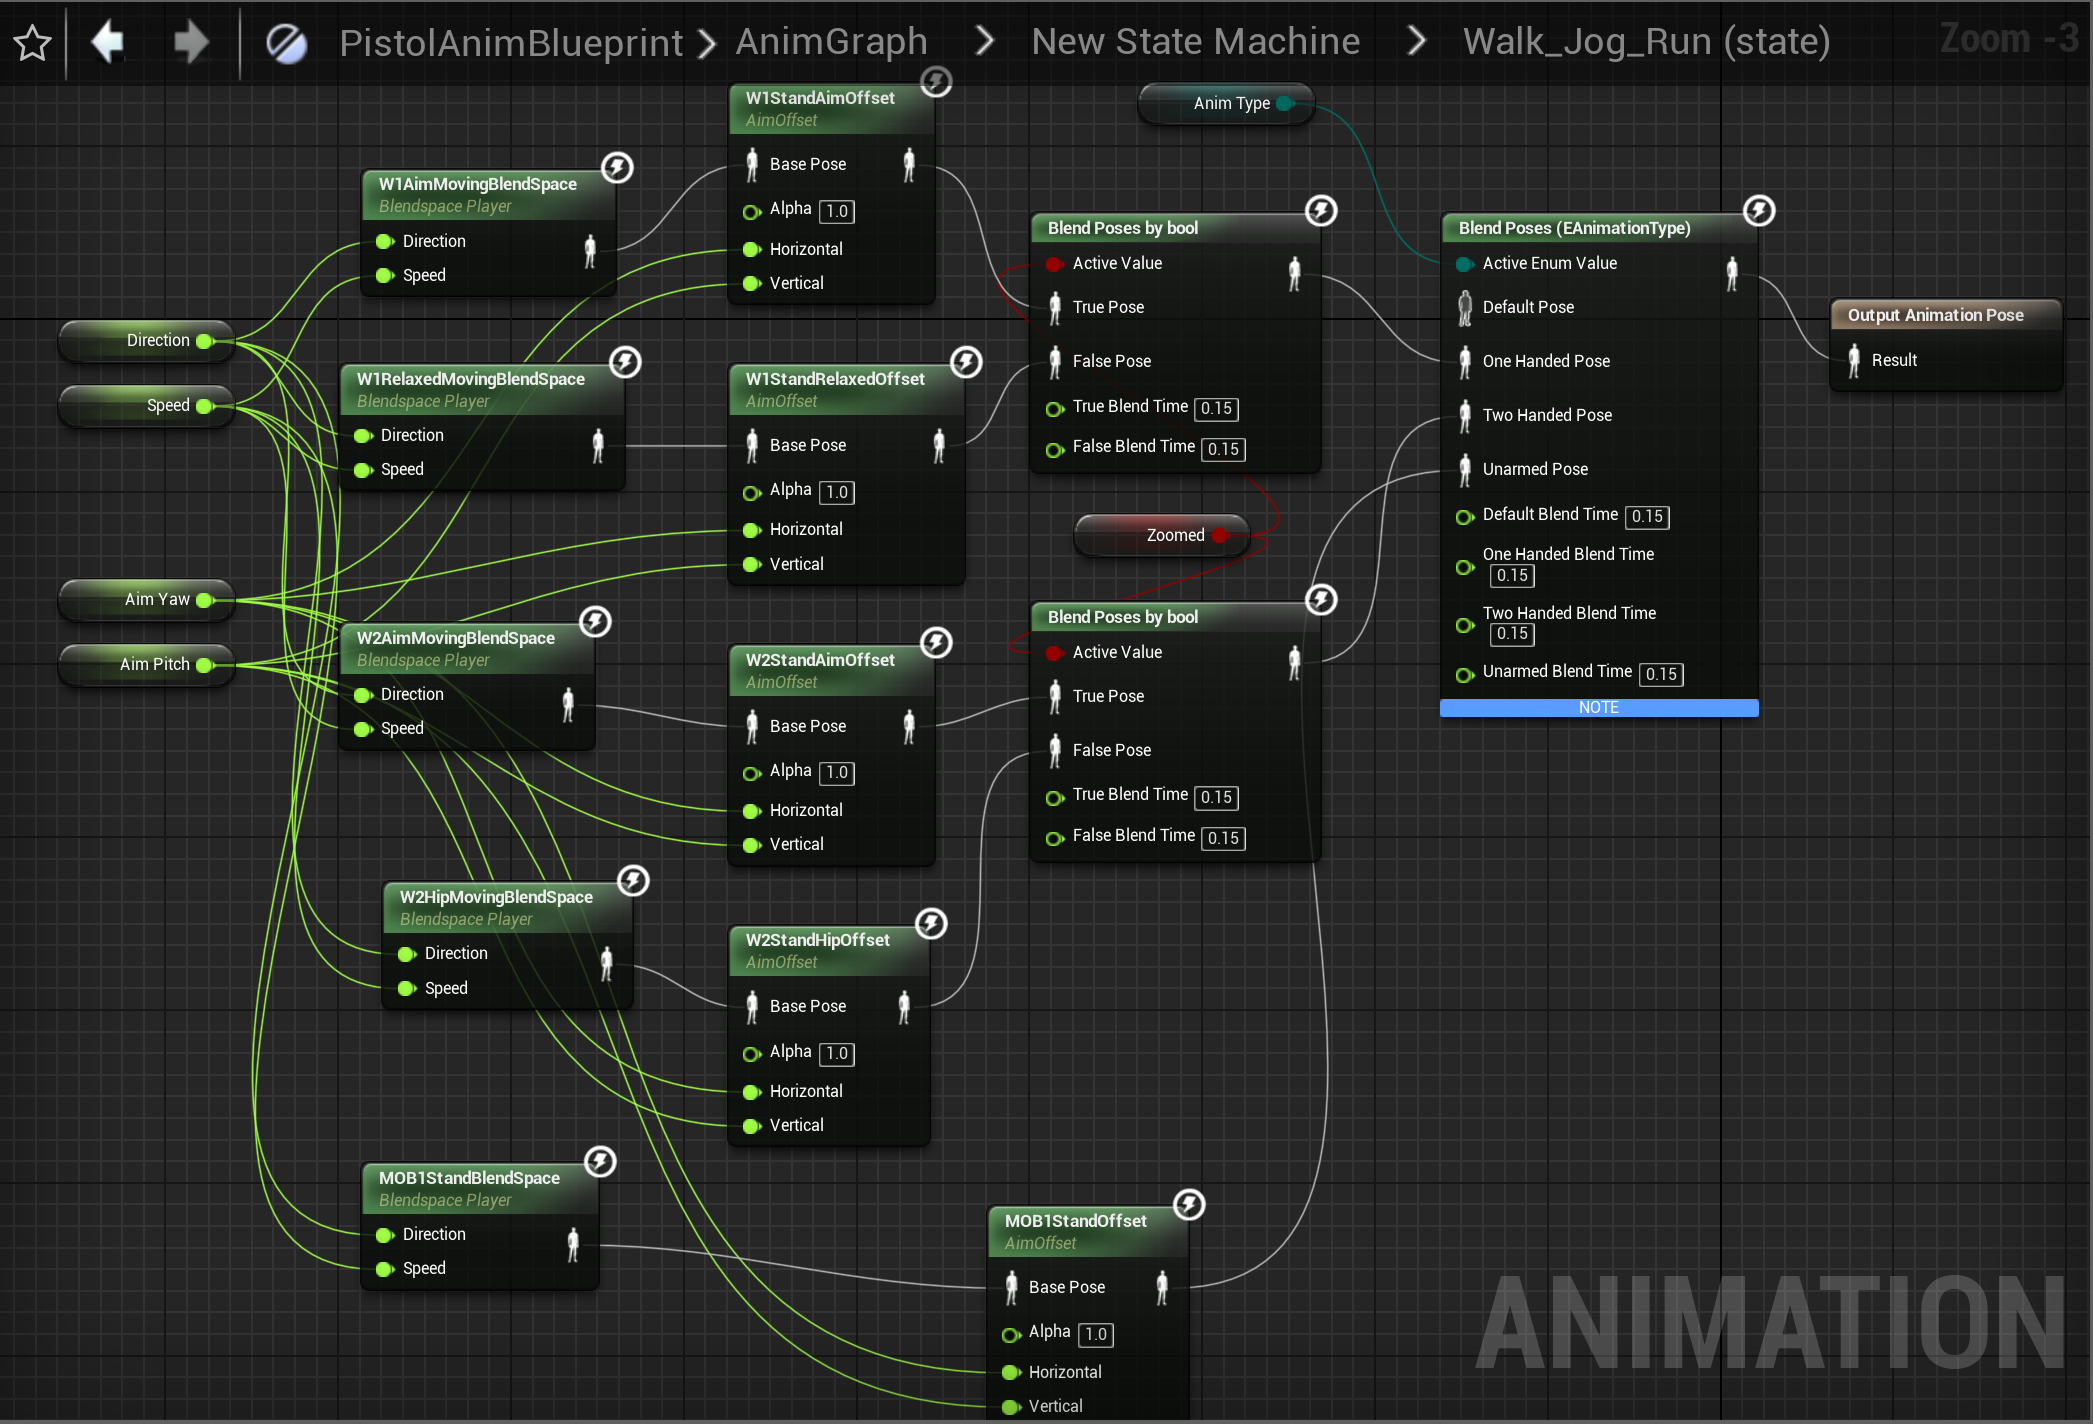
Task: Edit the True Blend Time 0.15 field
Action: [1216, 408]
